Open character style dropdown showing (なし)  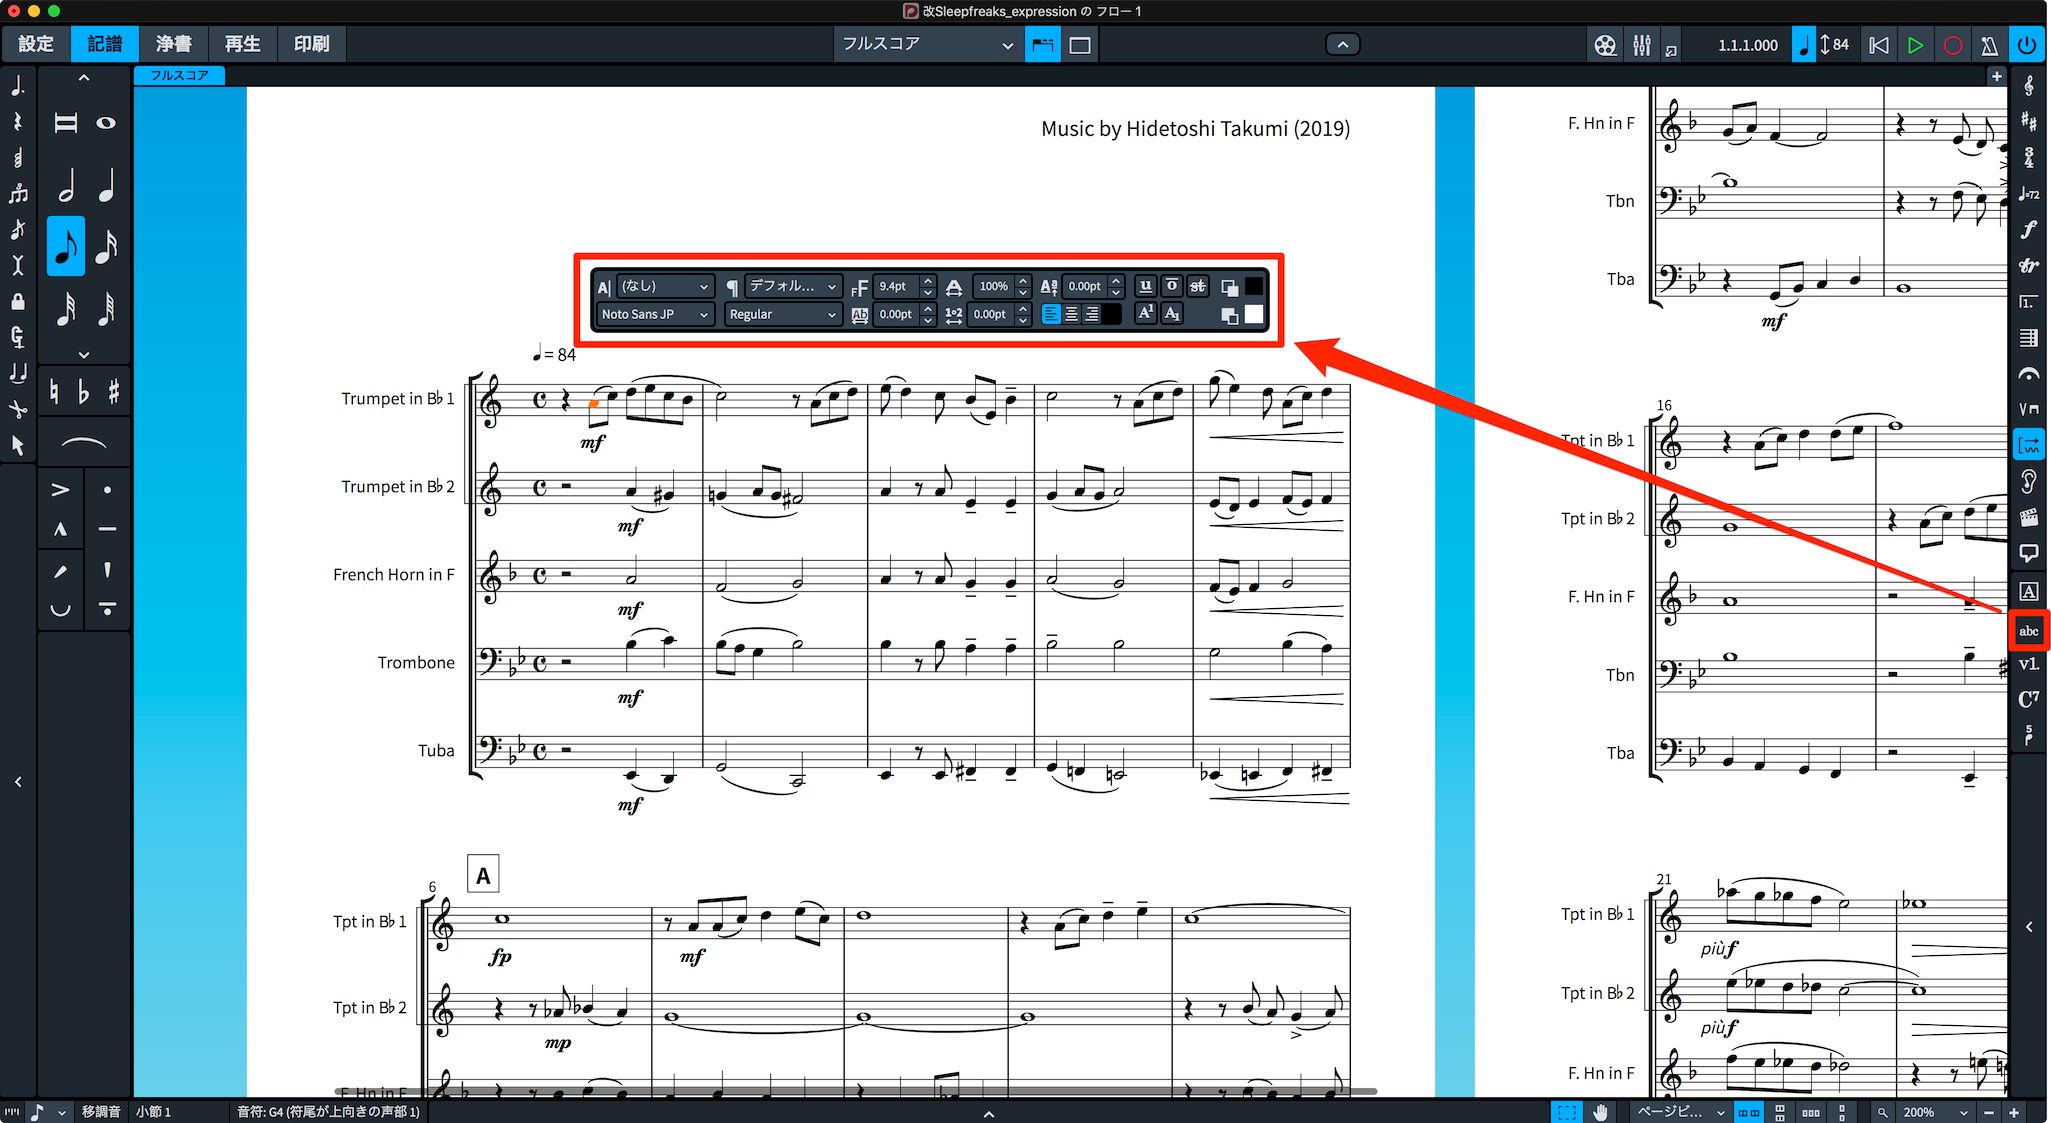(x=664, y=287)
